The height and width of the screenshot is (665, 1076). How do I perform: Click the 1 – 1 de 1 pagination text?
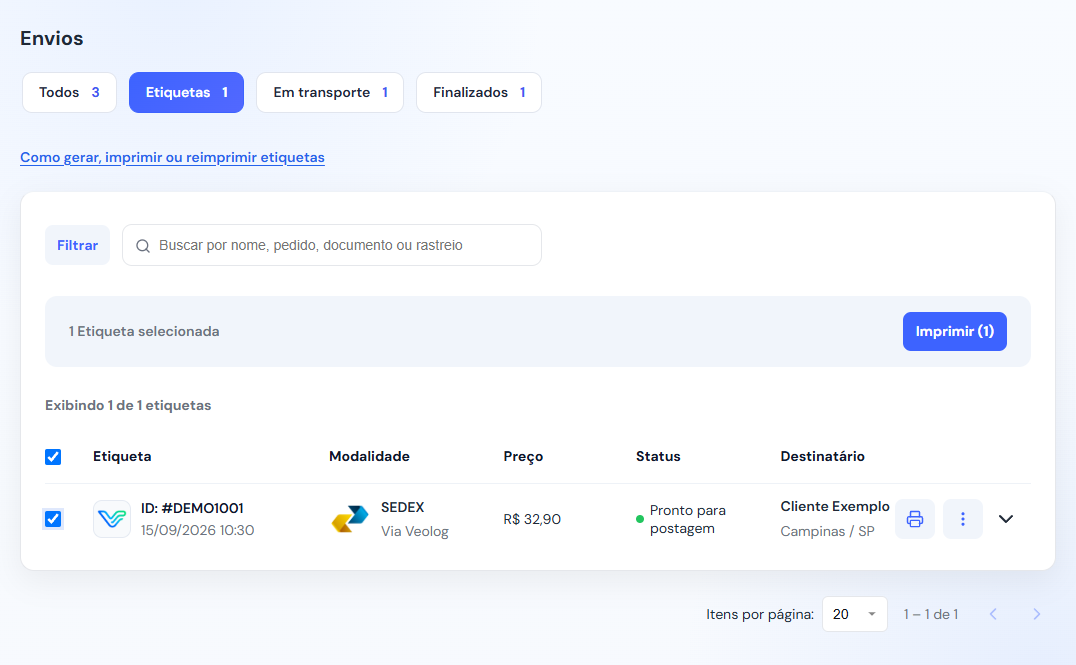click(x=931, y=614)
